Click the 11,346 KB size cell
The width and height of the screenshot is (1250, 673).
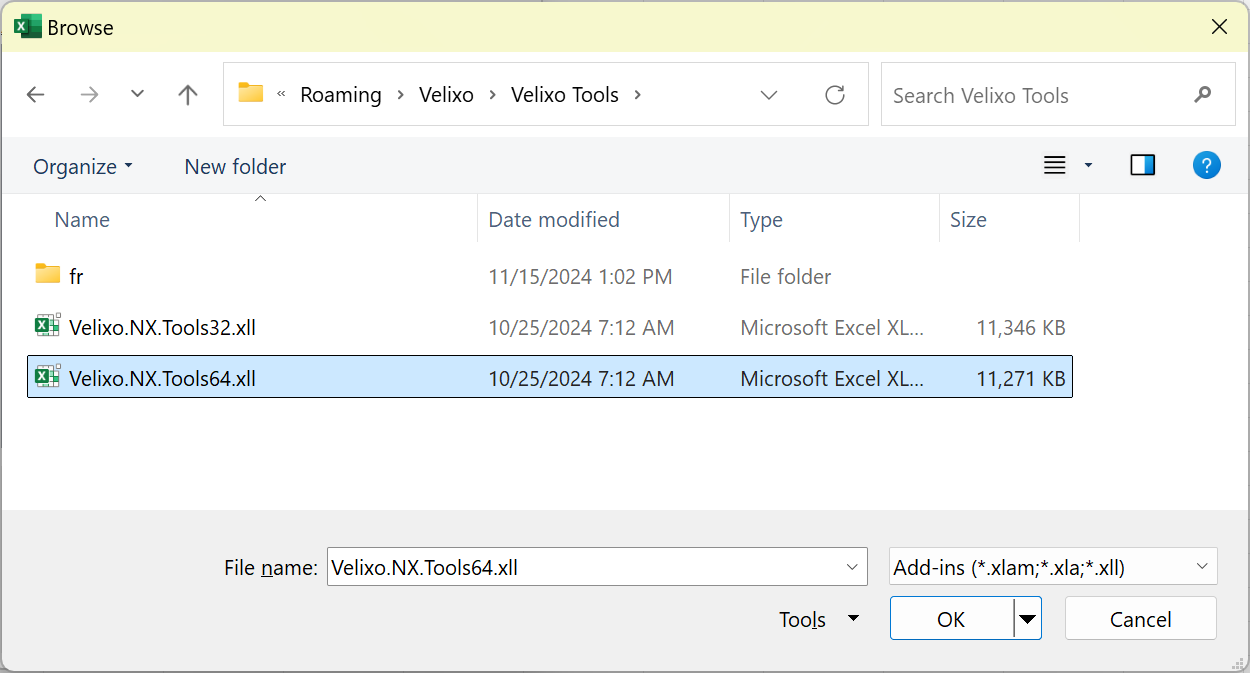[x=1020, y=327]
